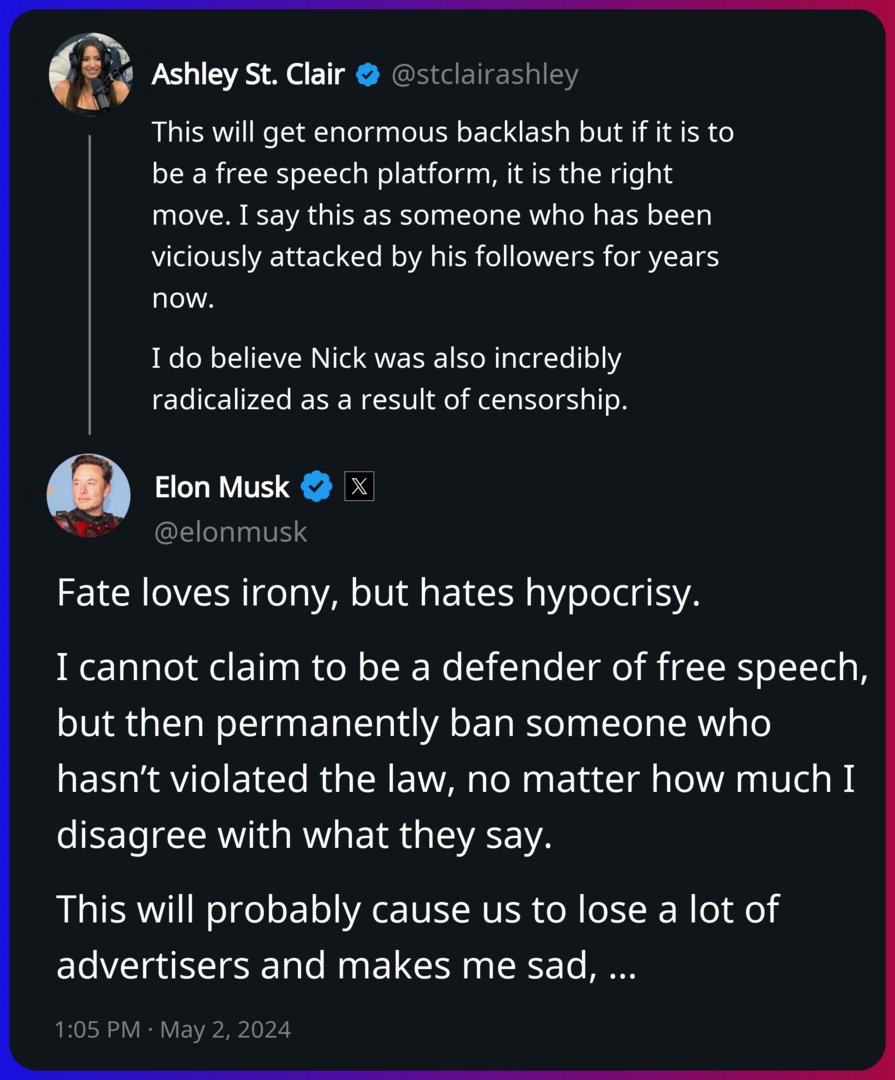Click the "This will probably cause us" line
This screenshot has width=895, height=1080.
pyautogui.click(x=417, y=910)
